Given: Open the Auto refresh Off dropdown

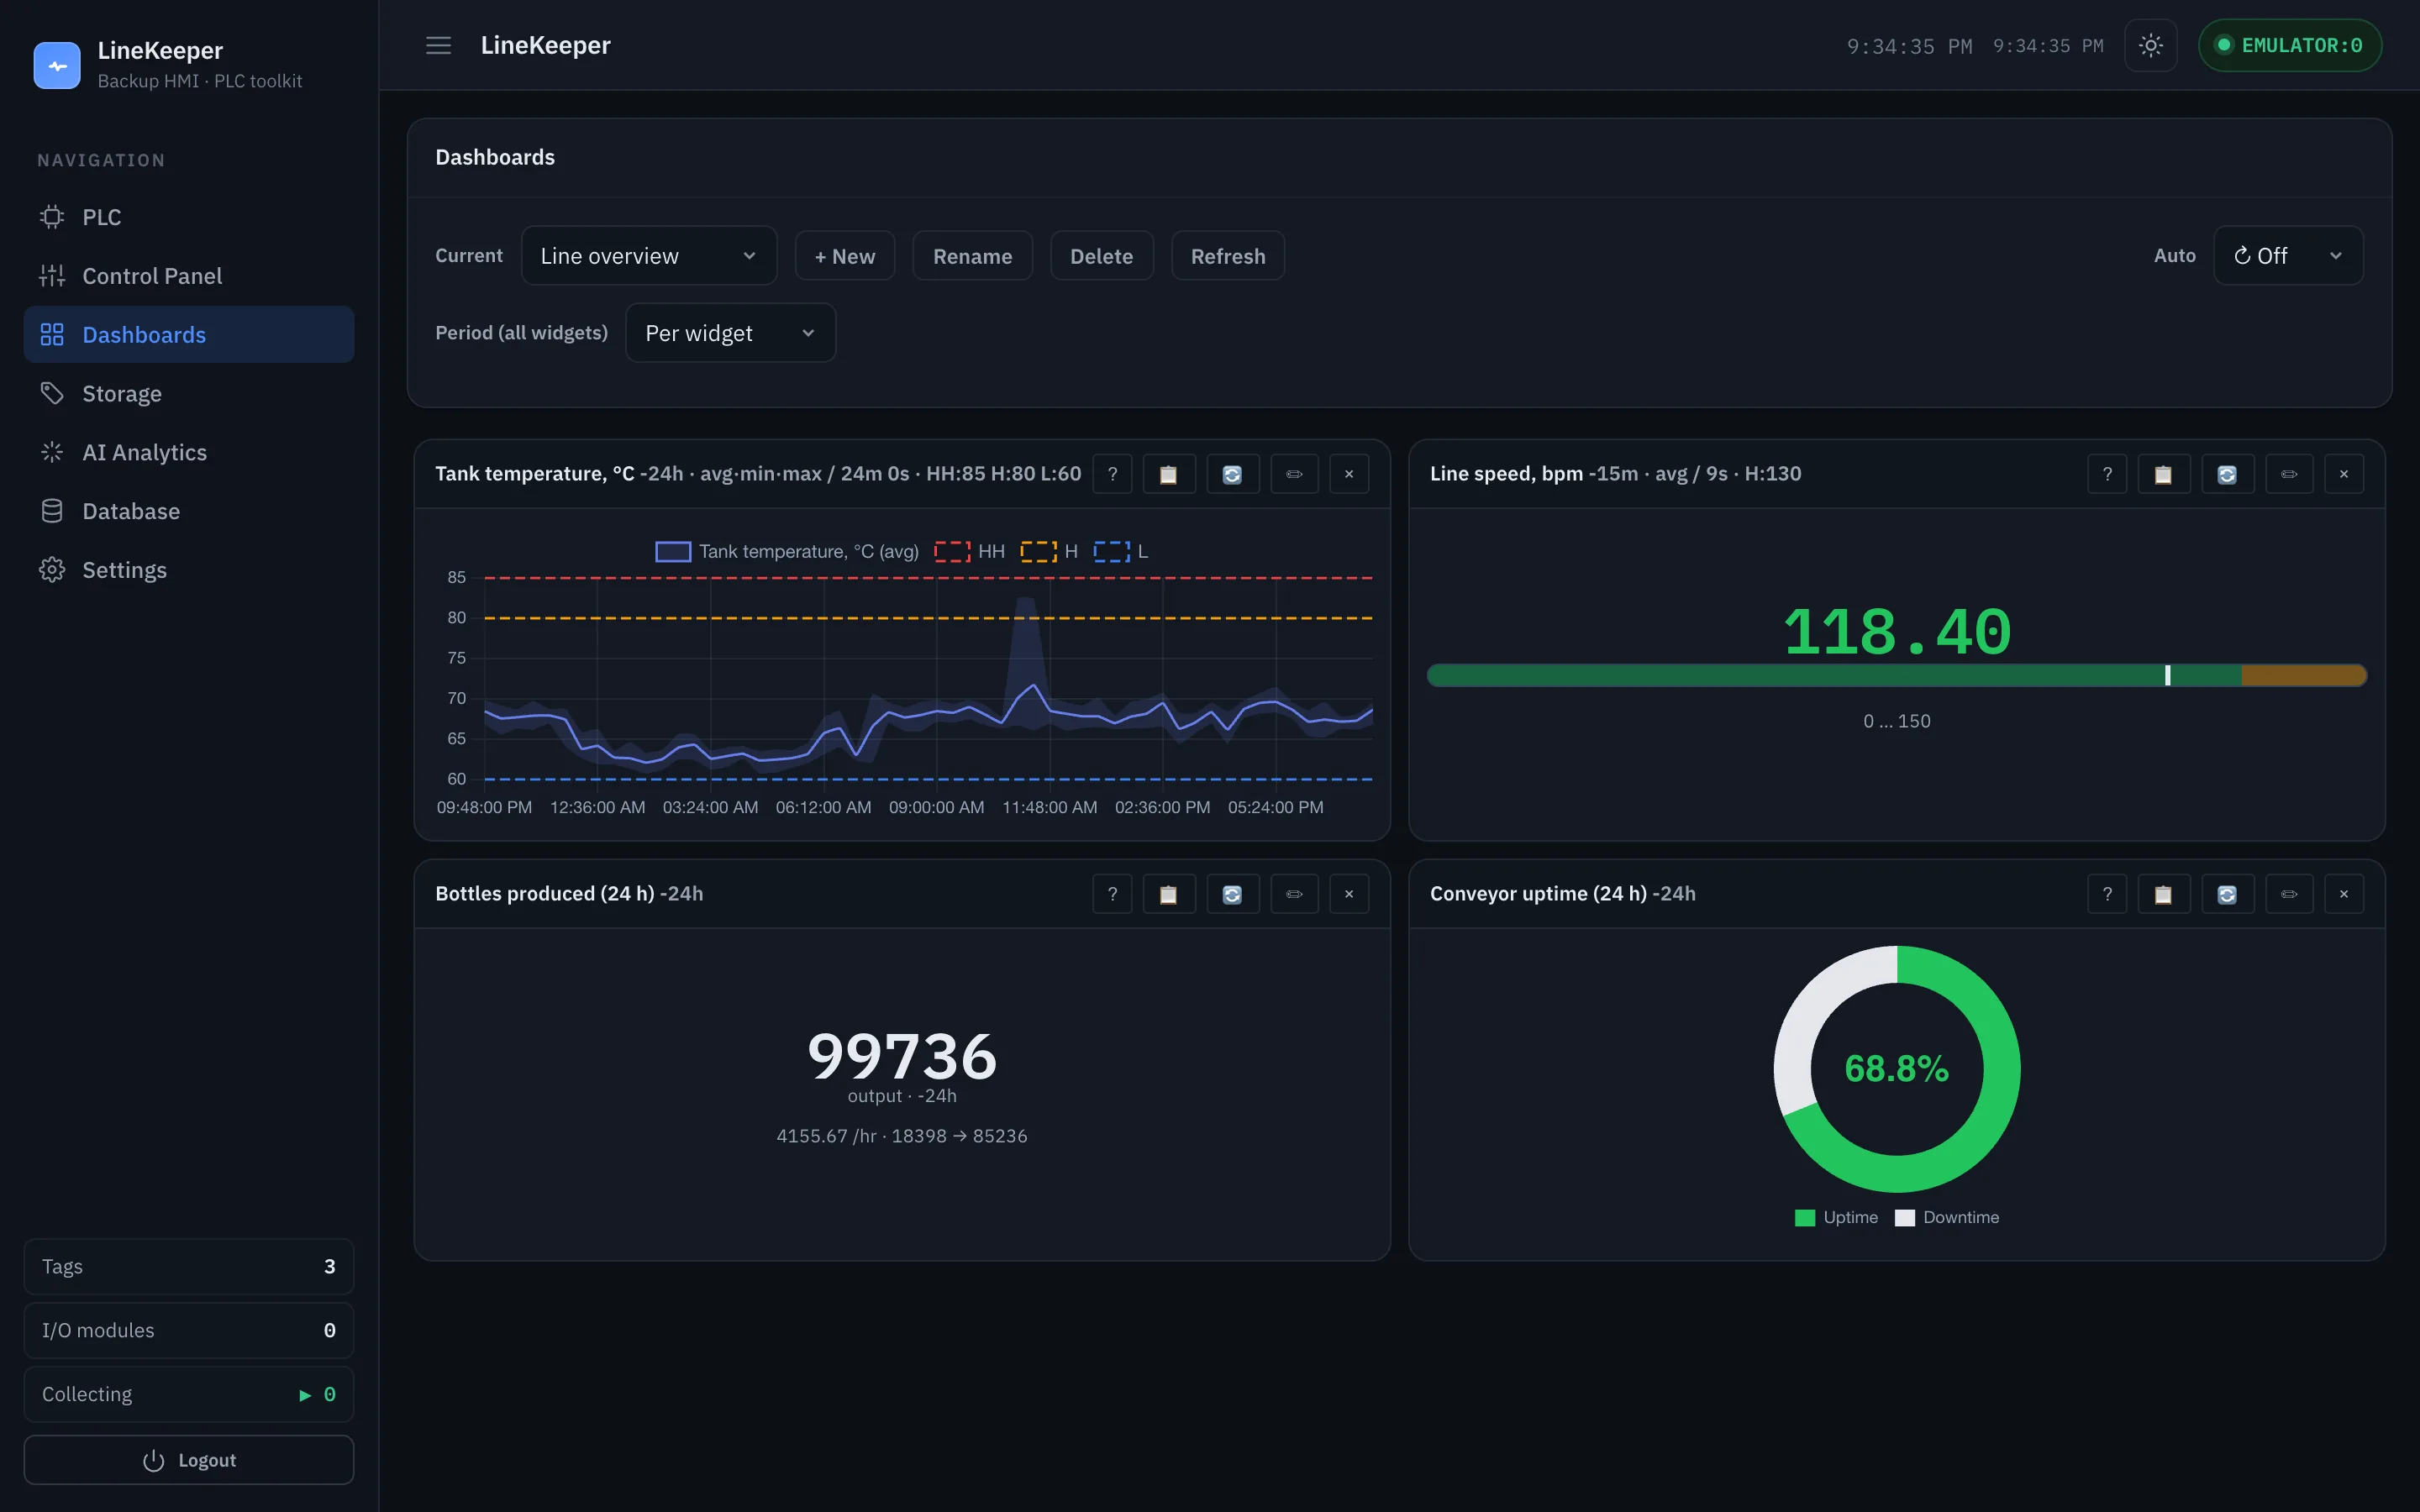Looking at the screenshot, I should click(2288, 256).
